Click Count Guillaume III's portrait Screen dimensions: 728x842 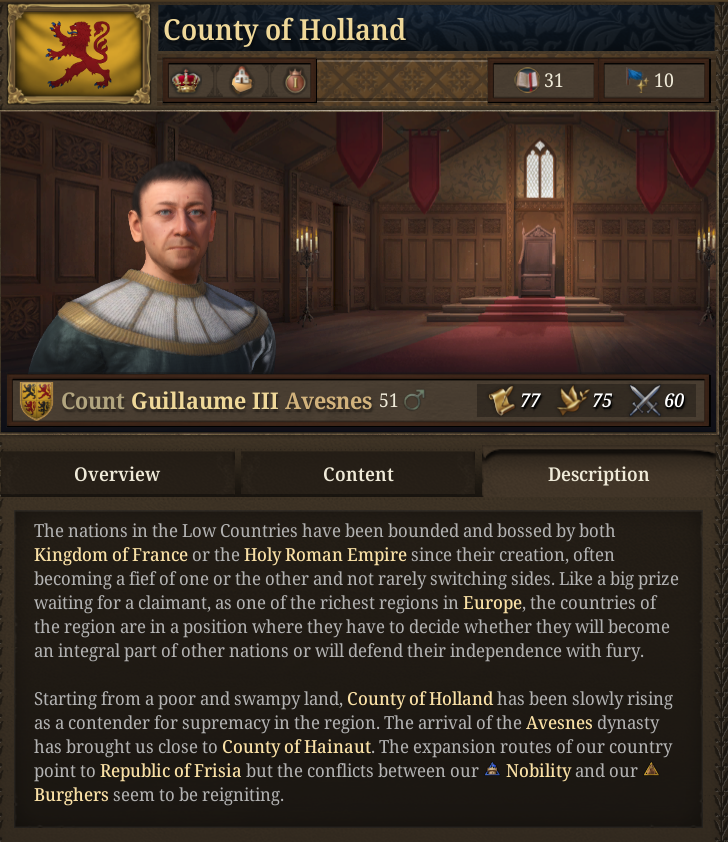pos(153,268)
